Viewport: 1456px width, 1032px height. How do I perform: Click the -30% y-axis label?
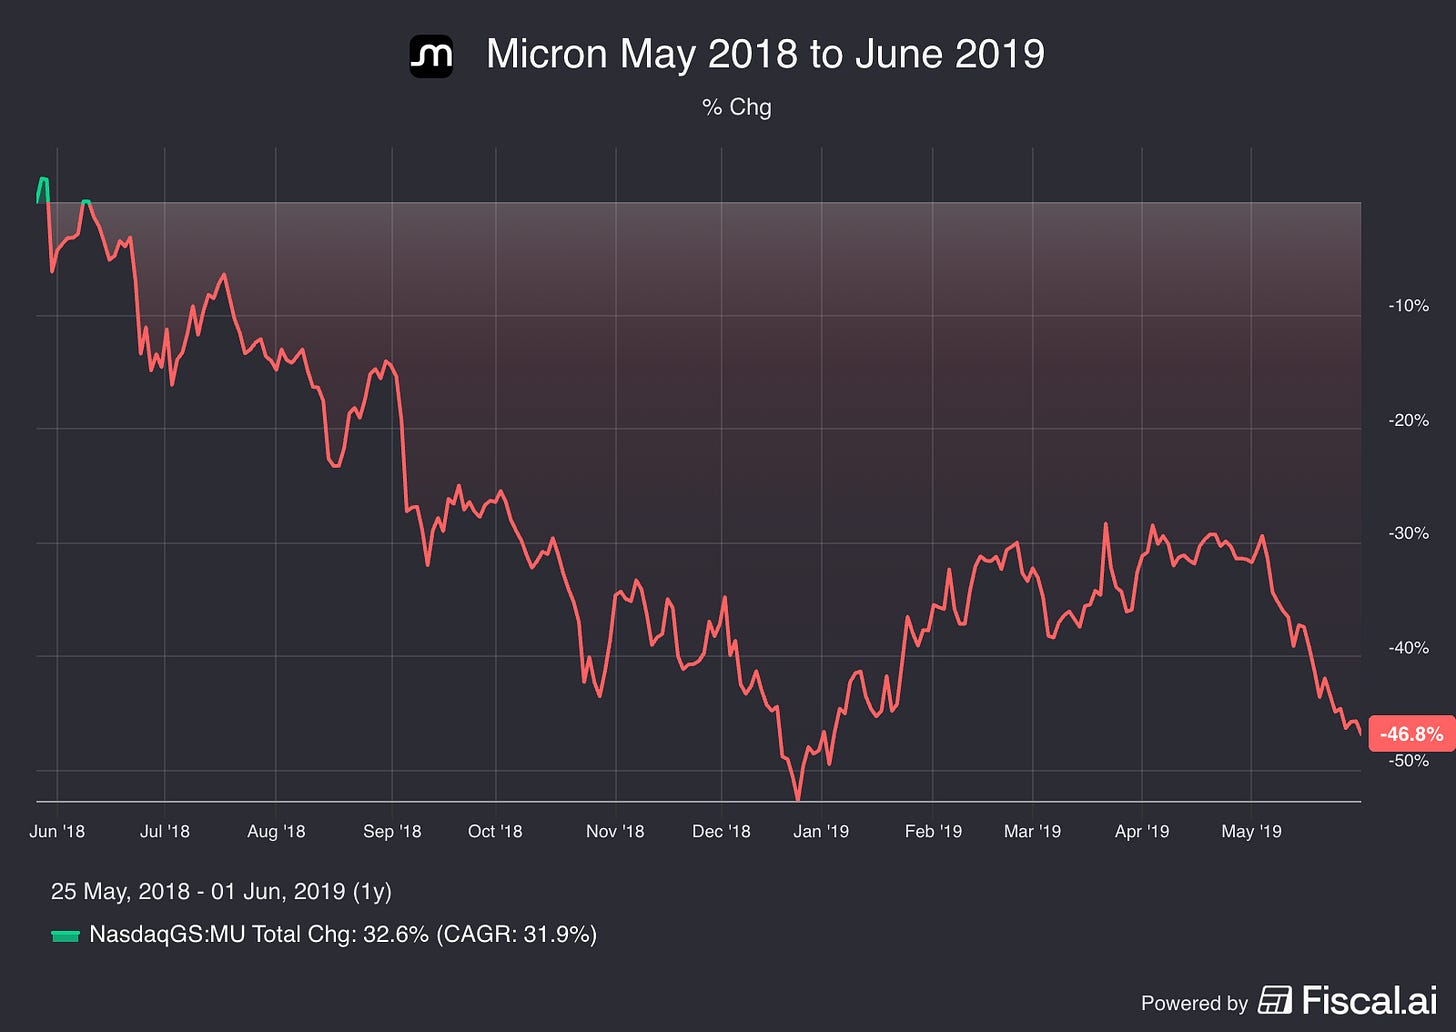(1408, 533)
